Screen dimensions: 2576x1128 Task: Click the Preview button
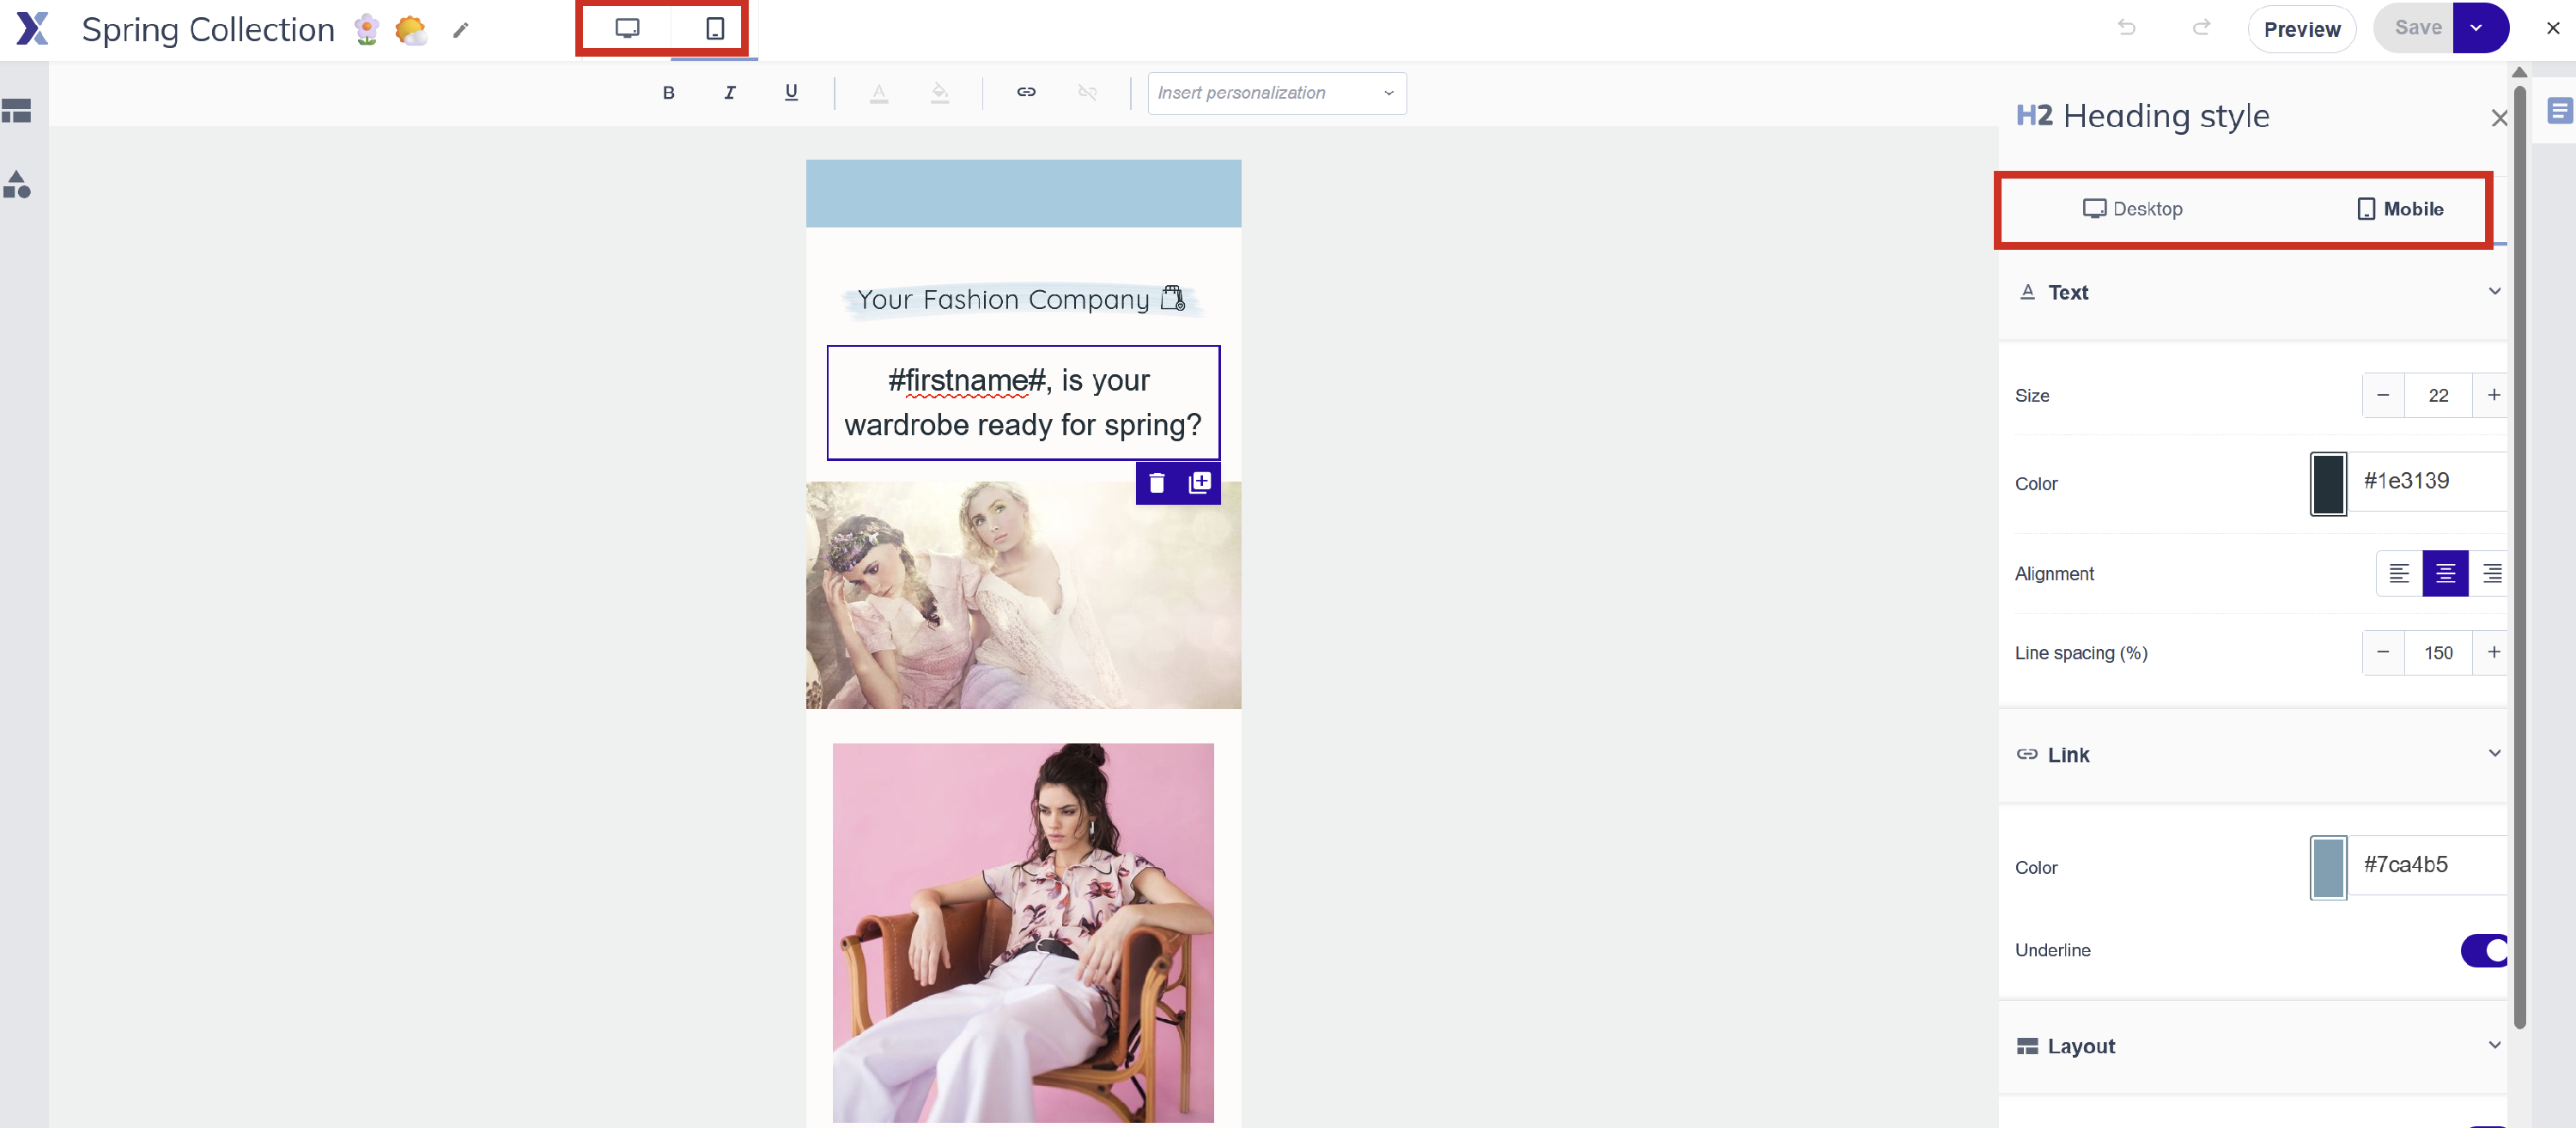pyautogui.click(x=2301, y=29)
